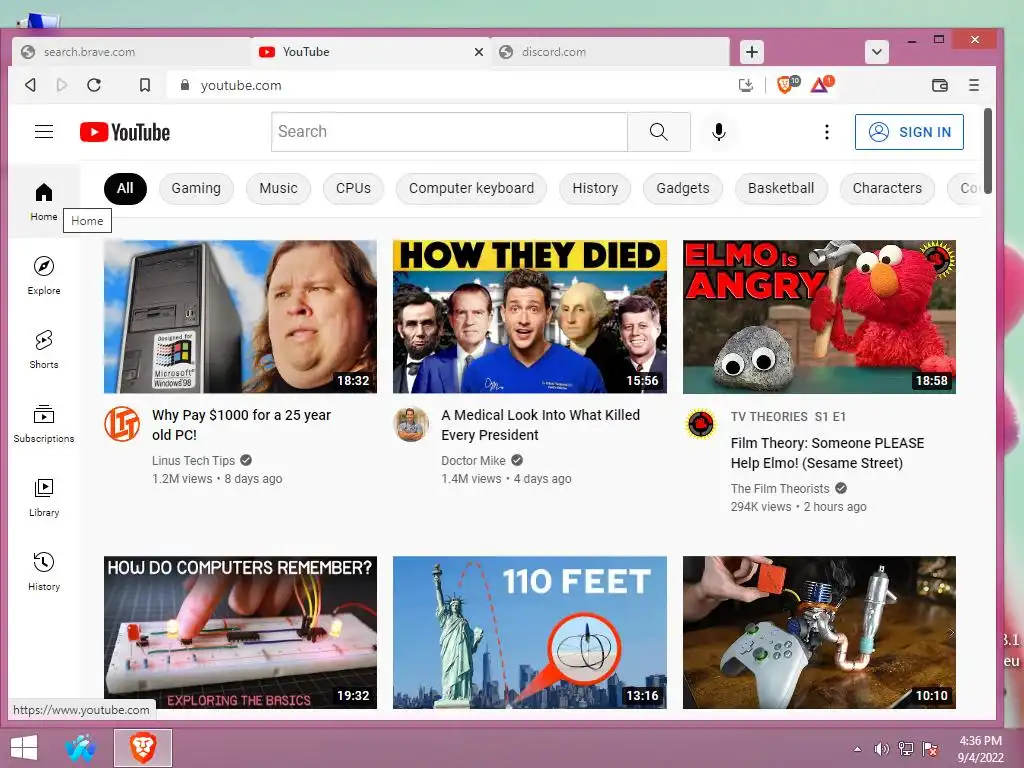Click the YouTube search input field

449,132
